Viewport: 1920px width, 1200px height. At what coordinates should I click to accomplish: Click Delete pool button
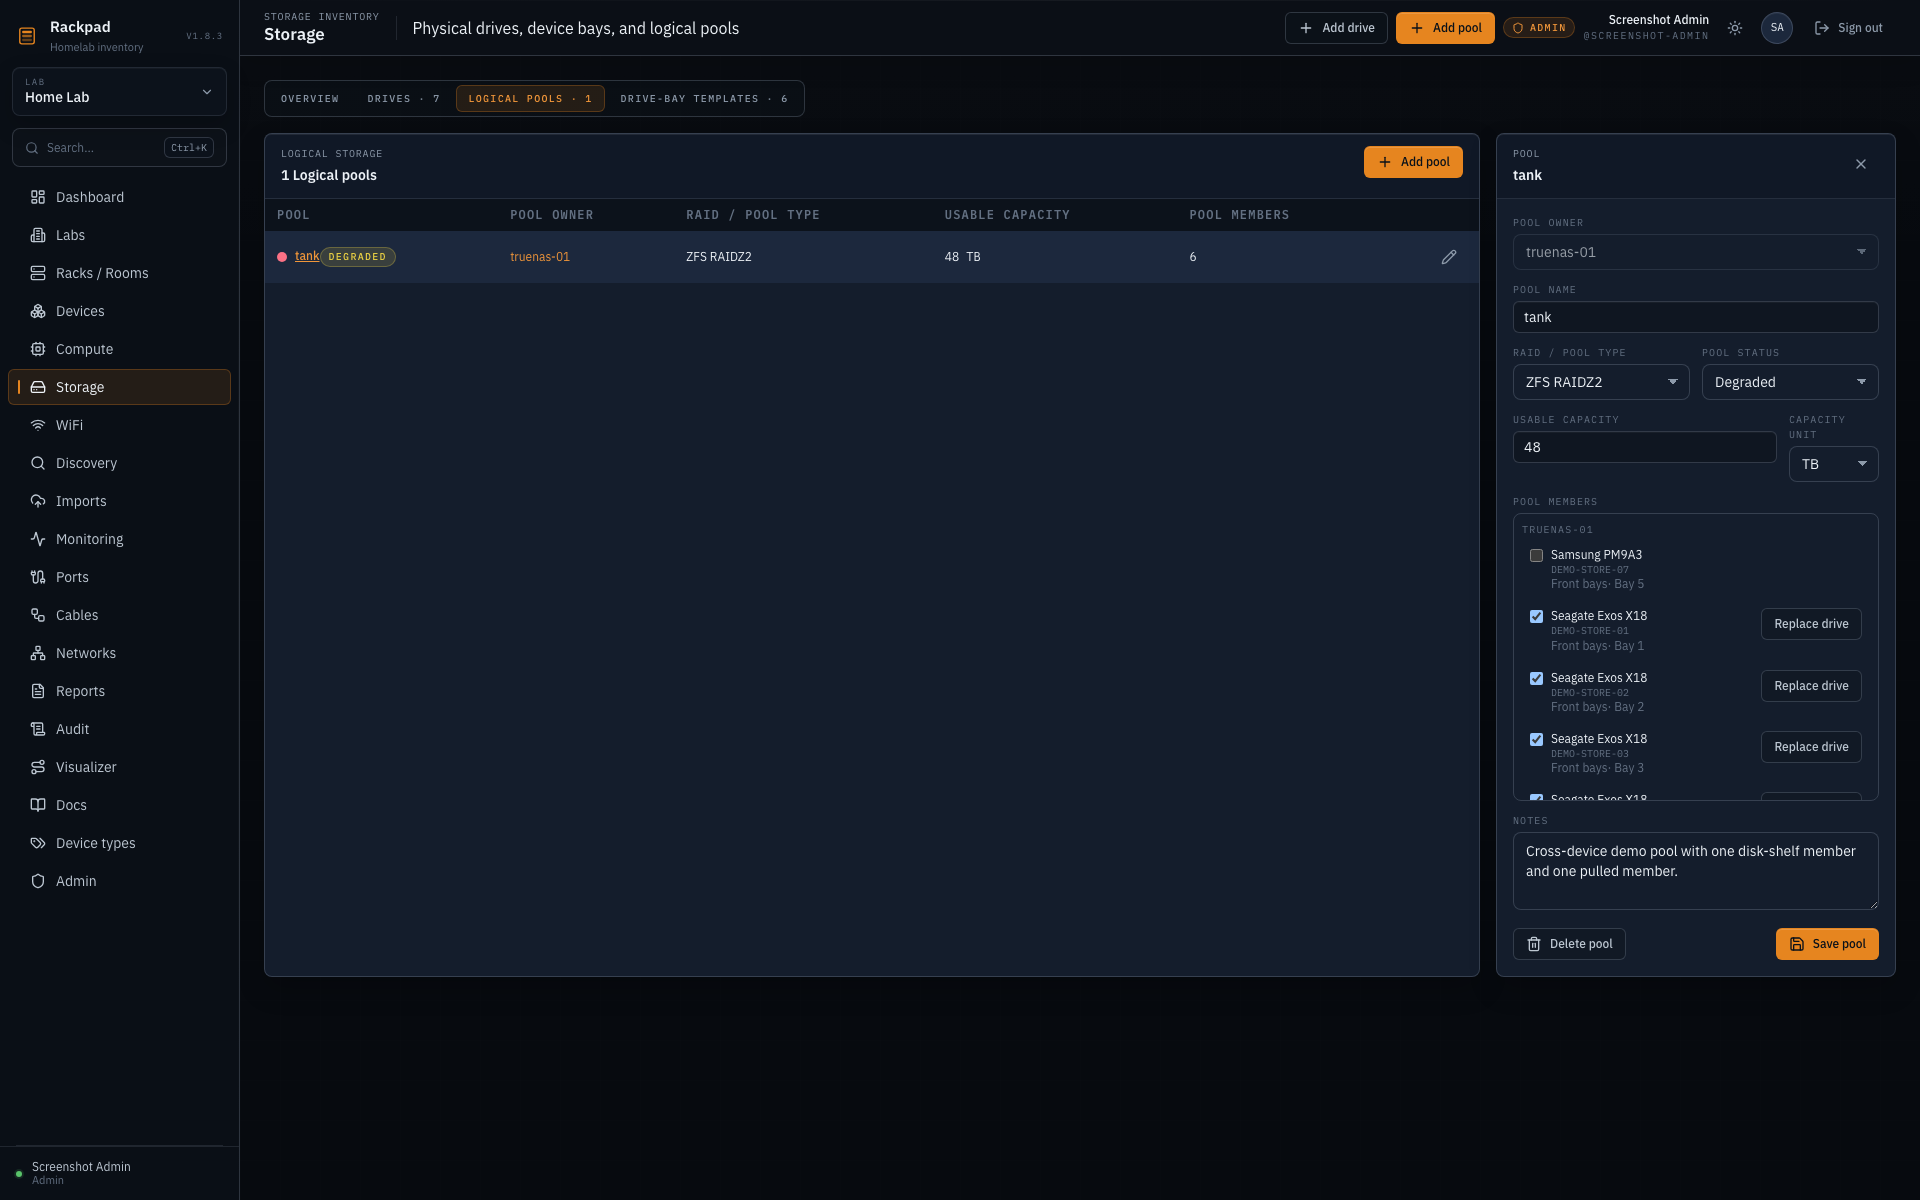(1569, 944)
